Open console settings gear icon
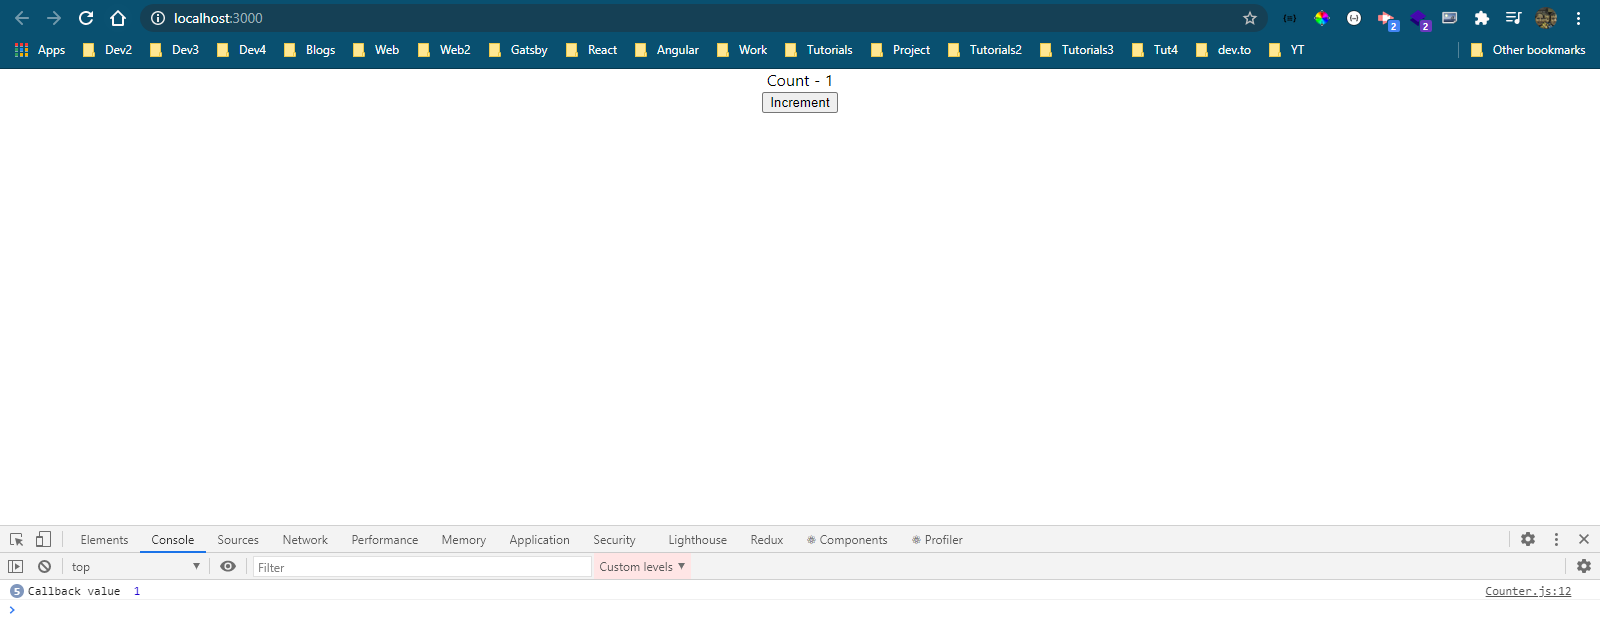The width and height of the screenshot is (1600, 629). point(1584,566)
